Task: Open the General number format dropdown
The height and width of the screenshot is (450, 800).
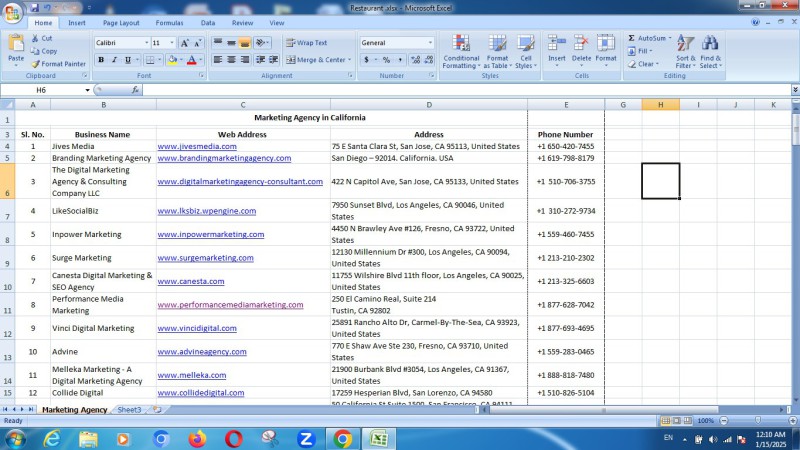Action: [x=431, y=43]
